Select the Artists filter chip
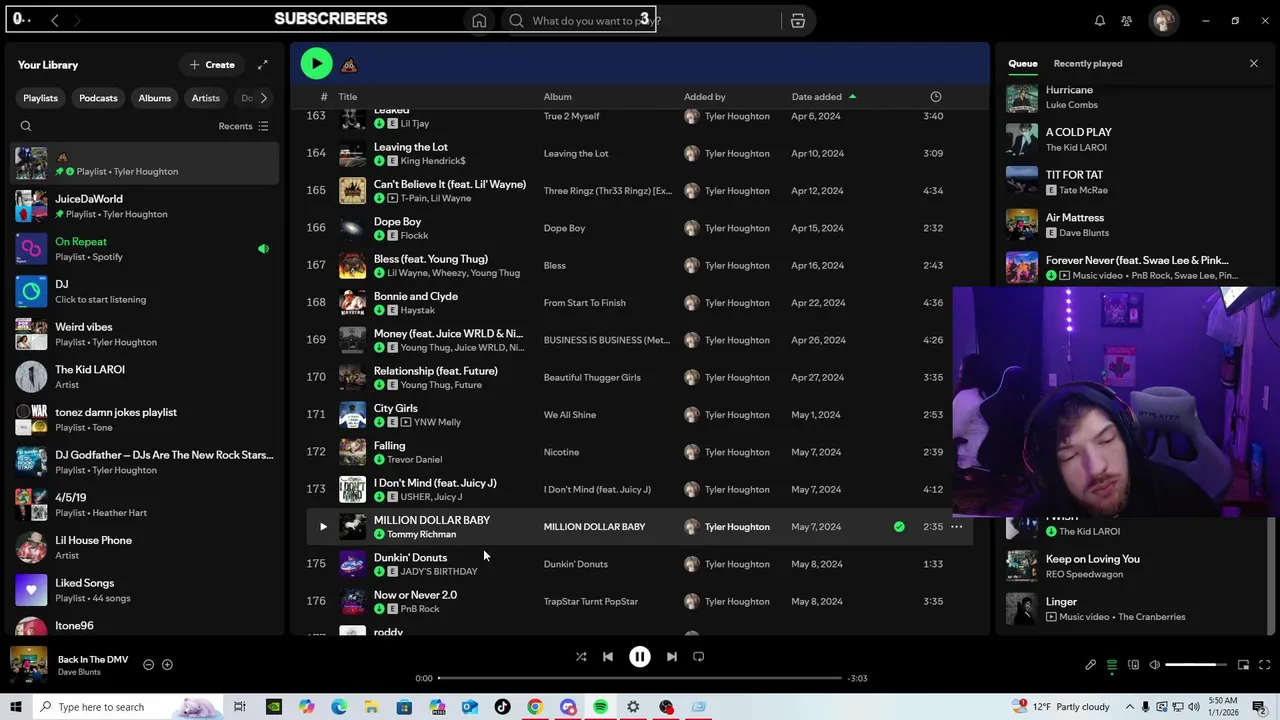This screenshot has height=720, width=1280. click(206, 98)
